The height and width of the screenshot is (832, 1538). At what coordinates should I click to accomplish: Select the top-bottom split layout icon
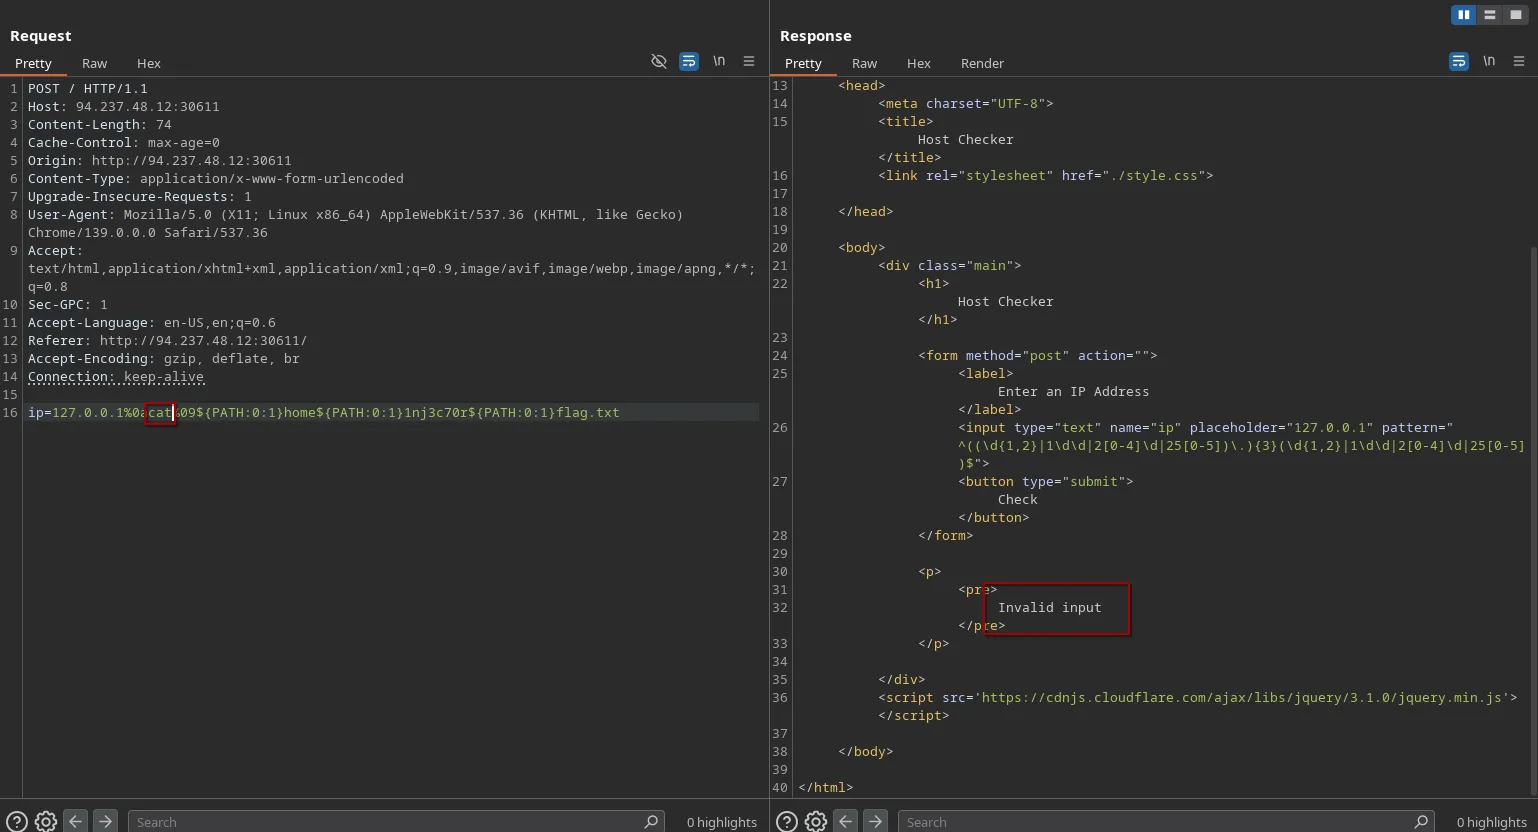pyautogui.click(x=1490, y=15)
